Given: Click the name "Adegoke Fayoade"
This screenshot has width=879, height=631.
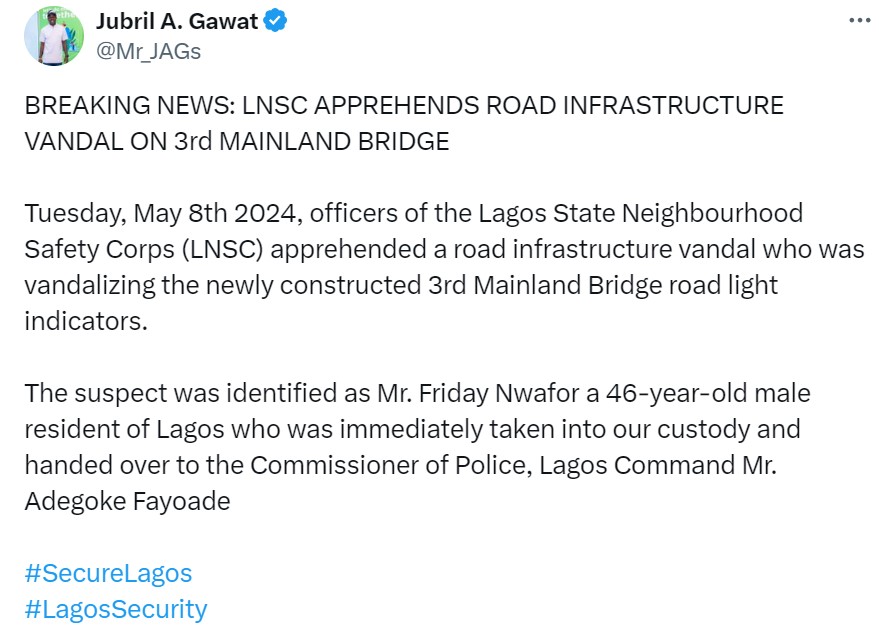Looking at the screenshot, I should (127, 501).
